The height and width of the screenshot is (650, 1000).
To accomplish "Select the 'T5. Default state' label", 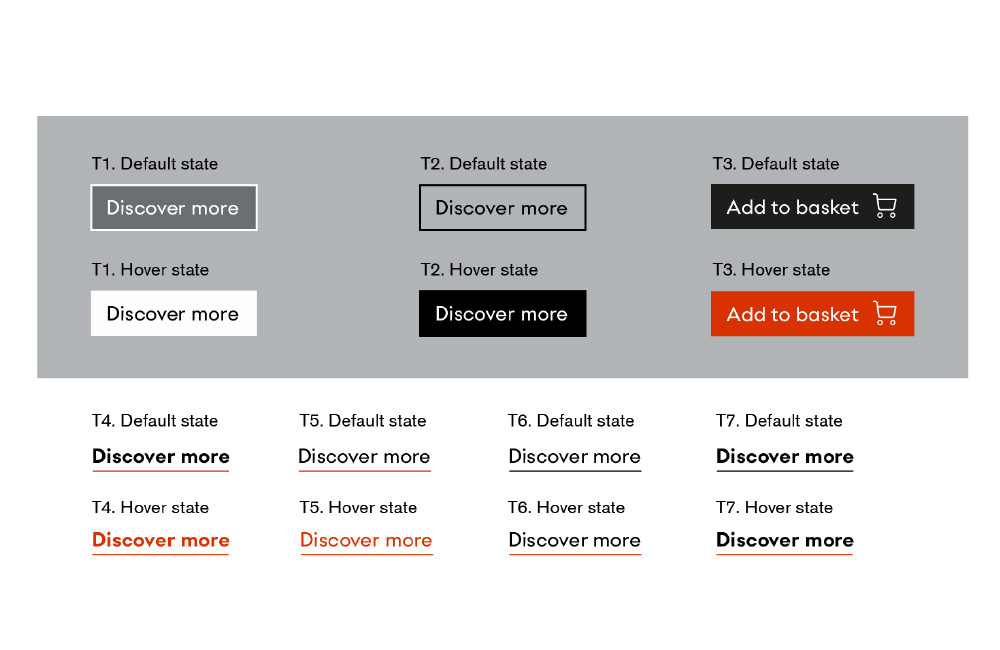I will pyautogui.click(x=363, y=421).
